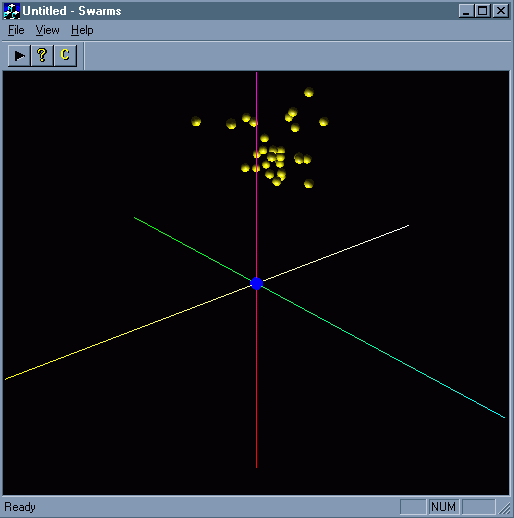Minimize the Swarms window
Screen dimensions: 514x518
point(467,11)
